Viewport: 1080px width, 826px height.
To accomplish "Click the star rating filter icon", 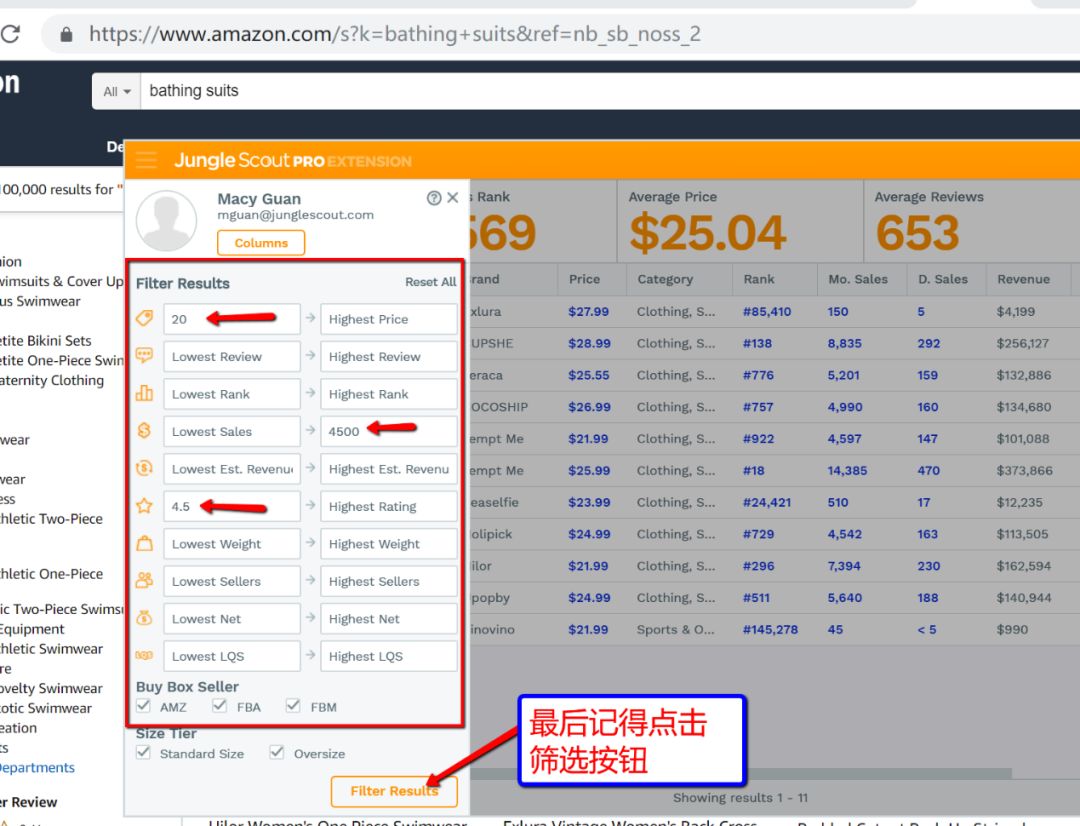I will pos(144,506).
